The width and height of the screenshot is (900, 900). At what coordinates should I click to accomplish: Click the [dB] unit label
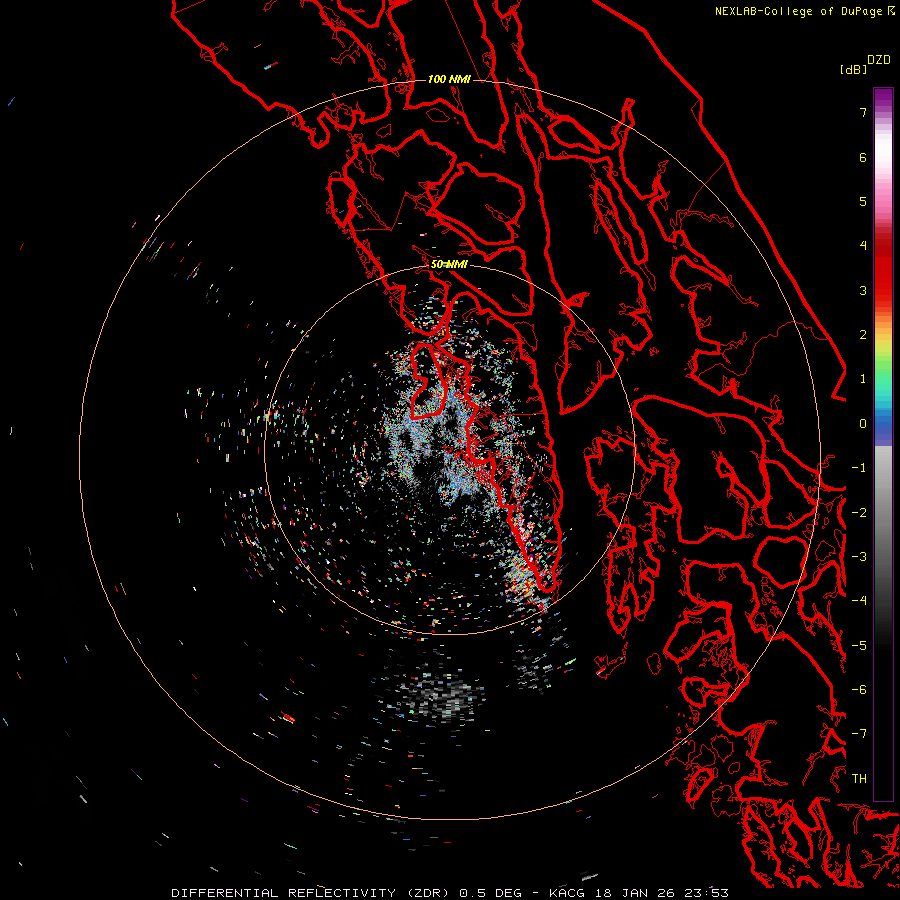854,69
